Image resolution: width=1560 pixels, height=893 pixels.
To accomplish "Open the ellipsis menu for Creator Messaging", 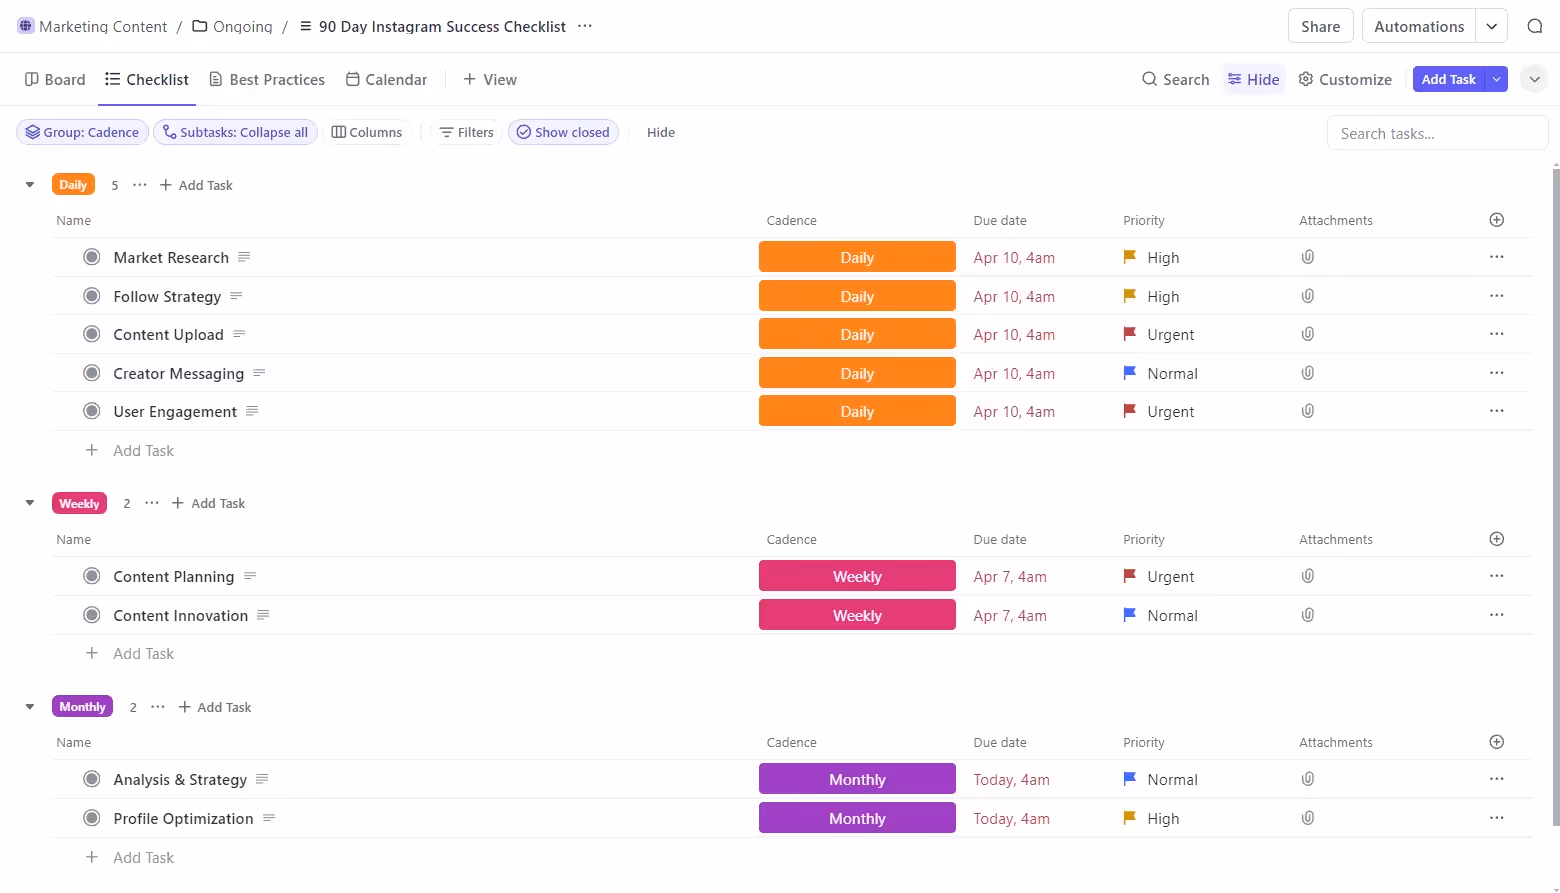I will click(1496, 372).
